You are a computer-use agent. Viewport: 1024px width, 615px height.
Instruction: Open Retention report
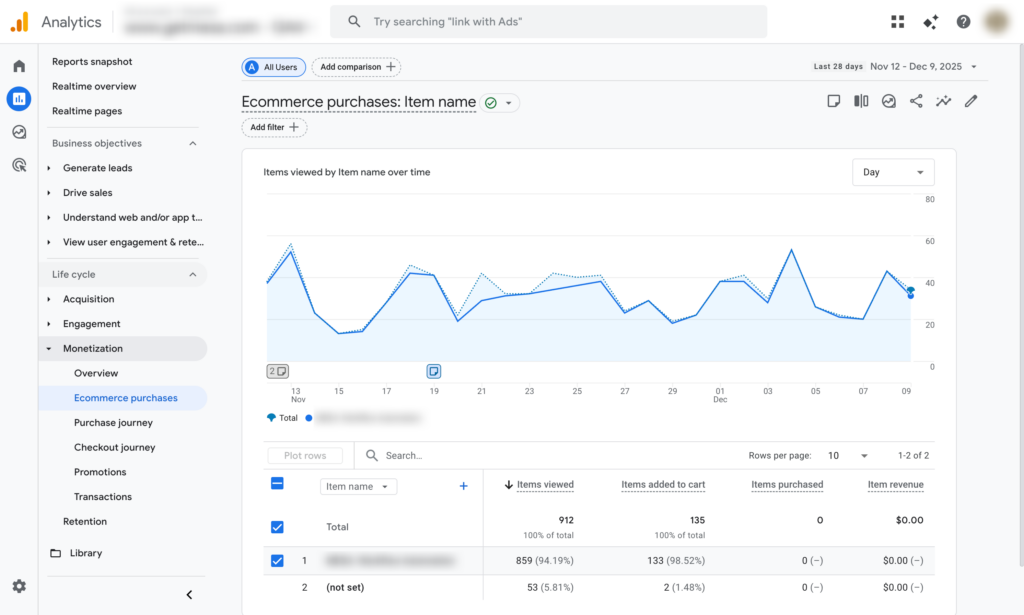[x=85, y=522]
